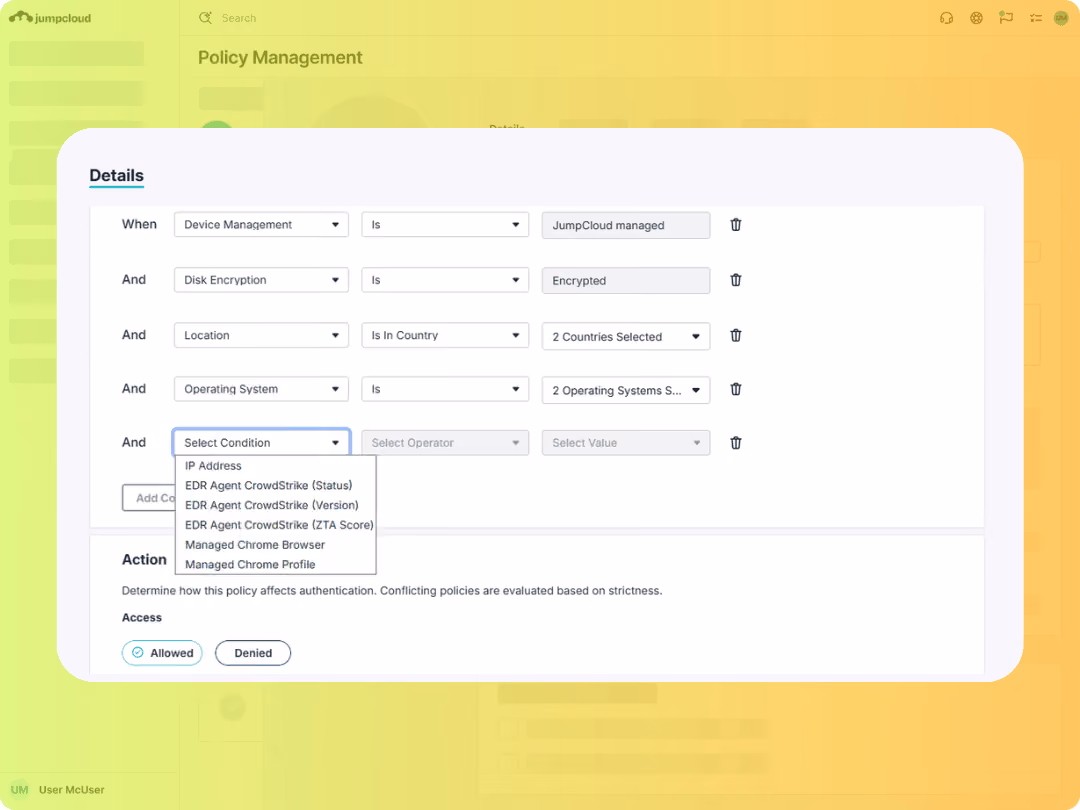Viewport: 1080px width, 810px height.
Task: Switch to the Details tab
Action: (116, 176)
